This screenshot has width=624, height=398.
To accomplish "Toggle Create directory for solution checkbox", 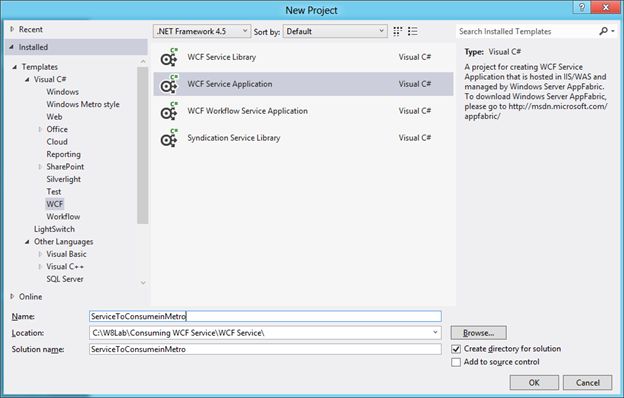I will click(456, 349).
